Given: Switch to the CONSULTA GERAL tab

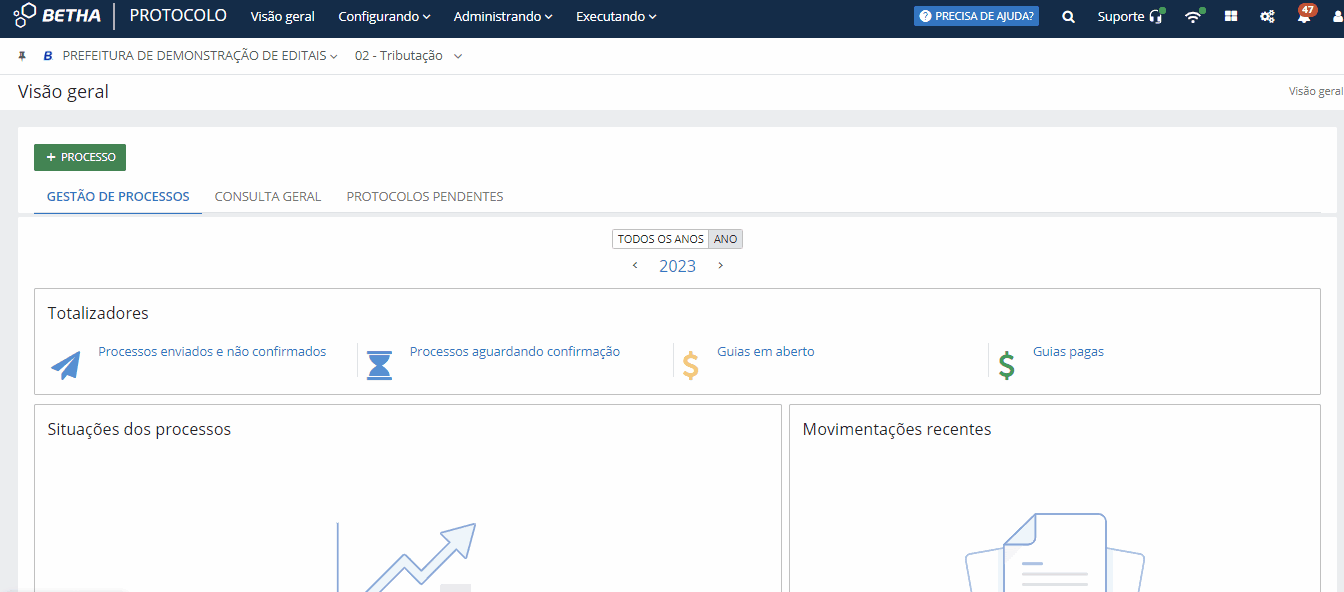Looking at the screenshot, I should pos(268,197).
